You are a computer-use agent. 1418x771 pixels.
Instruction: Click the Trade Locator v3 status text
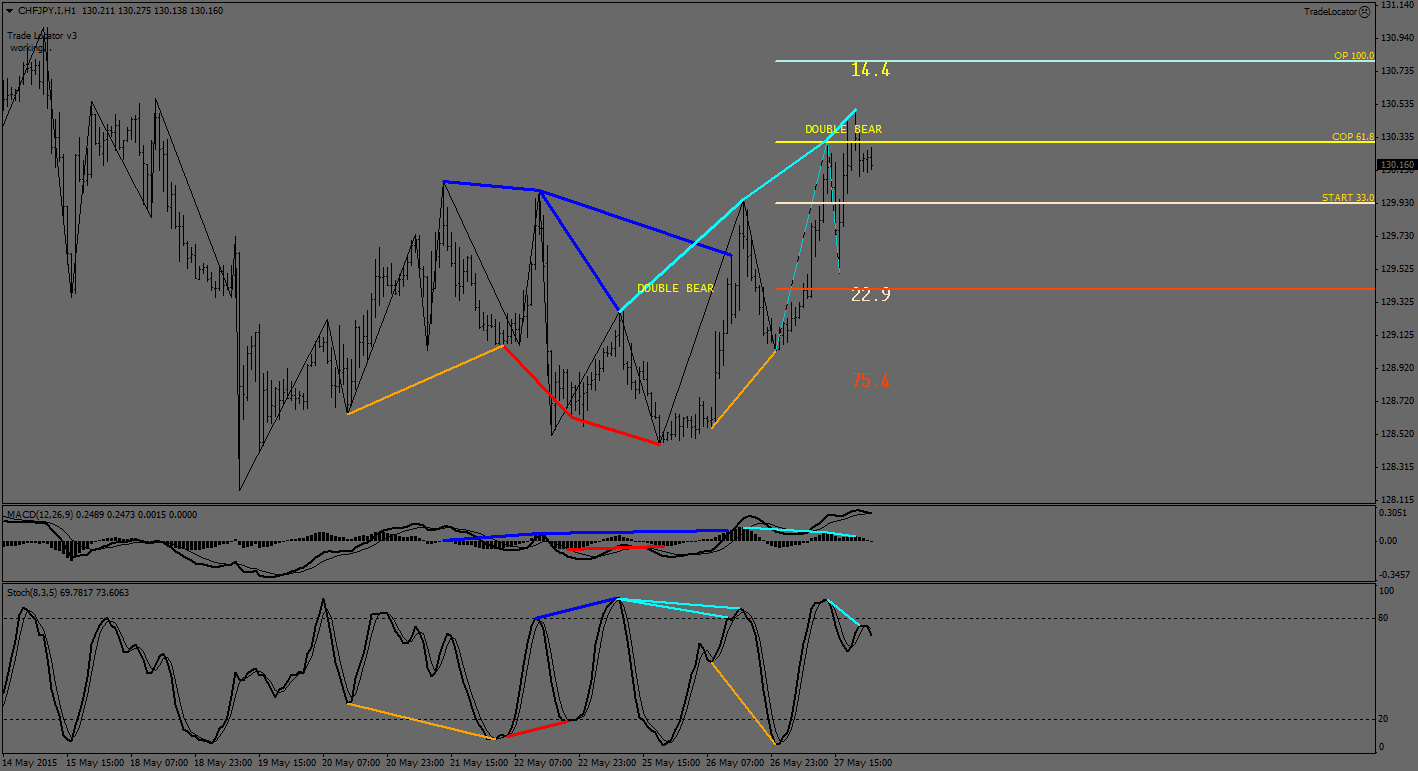click(42, 36)
